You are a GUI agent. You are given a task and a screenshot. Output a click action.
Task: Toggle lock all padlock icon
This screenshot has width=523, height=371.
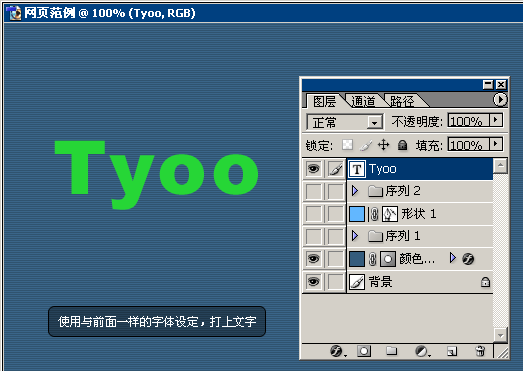[402, 145]
